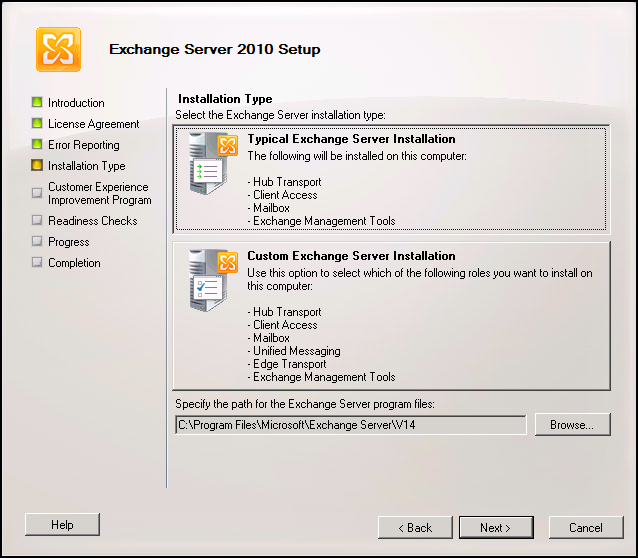
Task: Open Help for setup
Action: (x=62, y=524)
